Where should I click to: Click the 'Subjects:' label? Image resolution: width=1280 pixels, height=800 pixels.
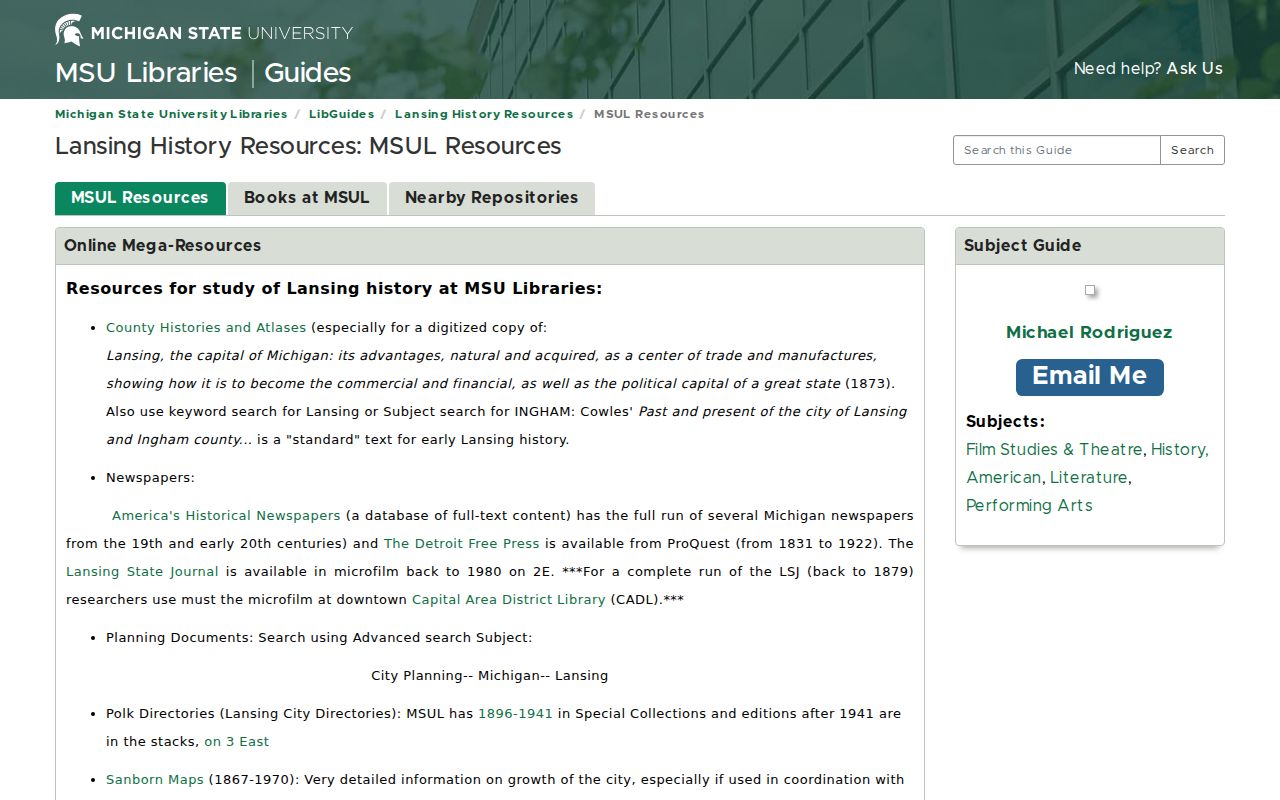[x=1005, y=421]
